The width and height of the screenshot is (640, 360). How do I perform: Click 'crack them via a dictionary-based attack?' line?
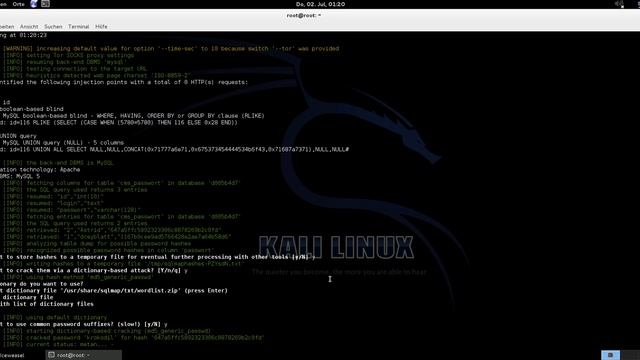pyautogui.click(x=94, y=271)
